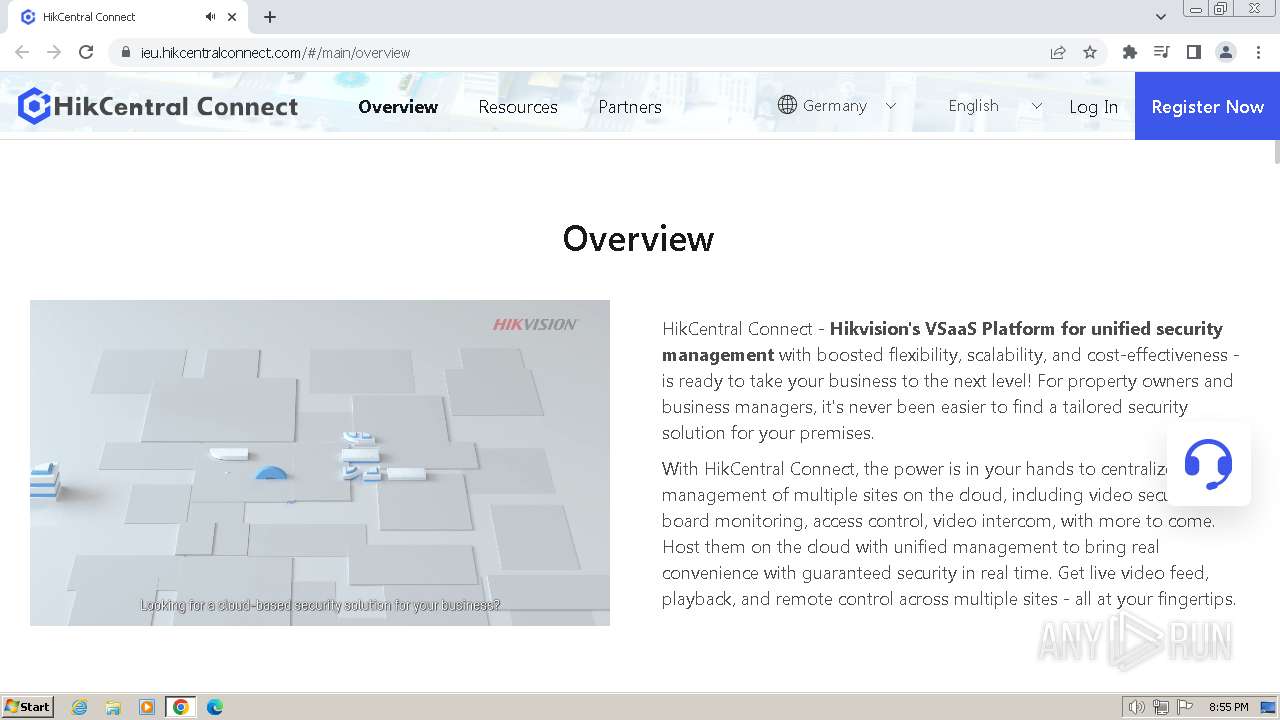The image size is (1280, 720).
Task: Open Chrome profile avatar
Action: pyautogui.click(x=1226, y=52)
